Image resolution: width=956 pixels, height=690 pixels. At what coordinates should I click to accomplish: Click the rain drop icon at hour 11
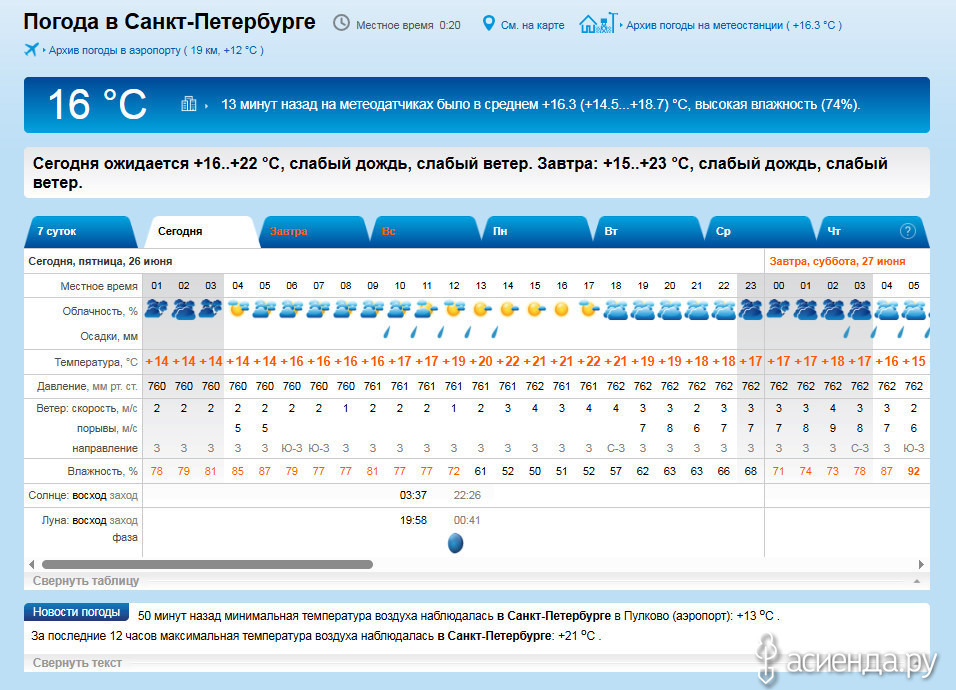(441, 332)
